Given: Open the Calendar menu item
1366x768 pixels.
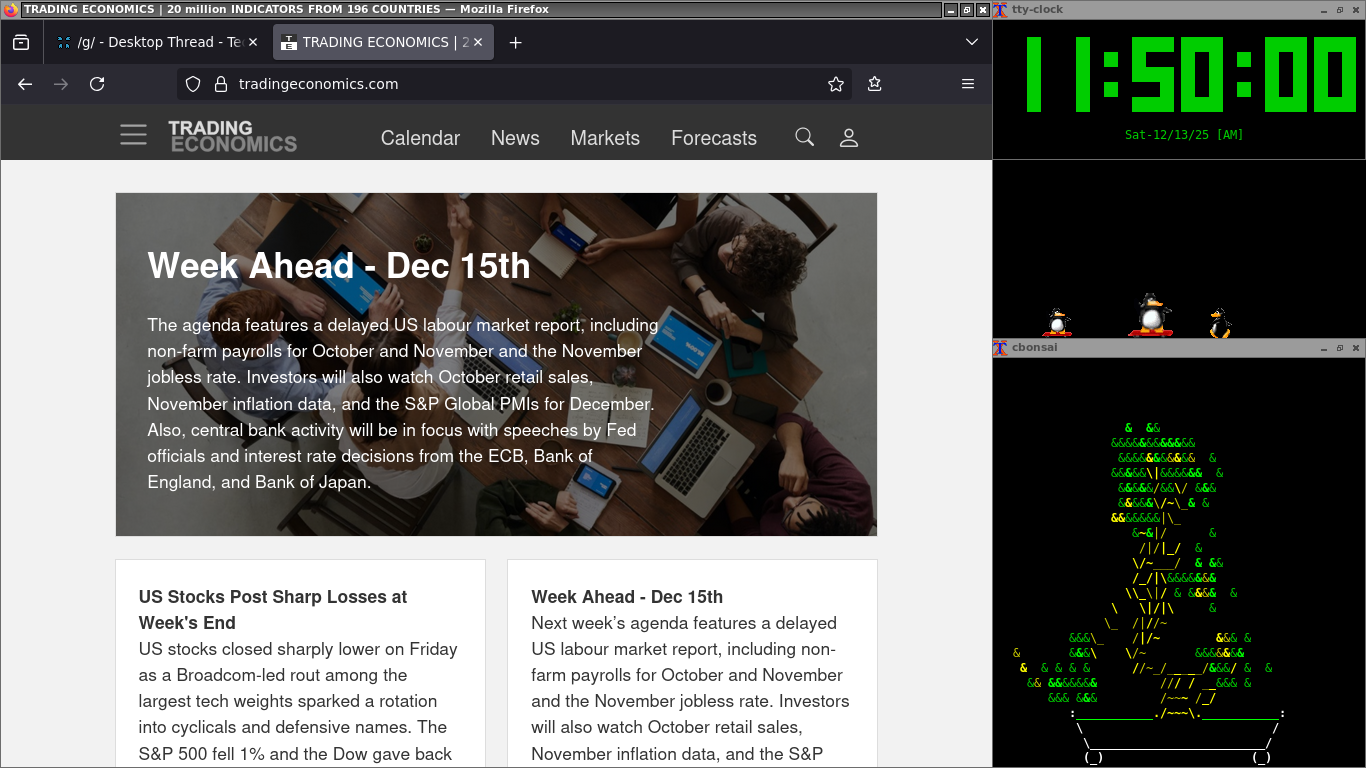Looking at the screenshot, I should (x=420, y=138).
